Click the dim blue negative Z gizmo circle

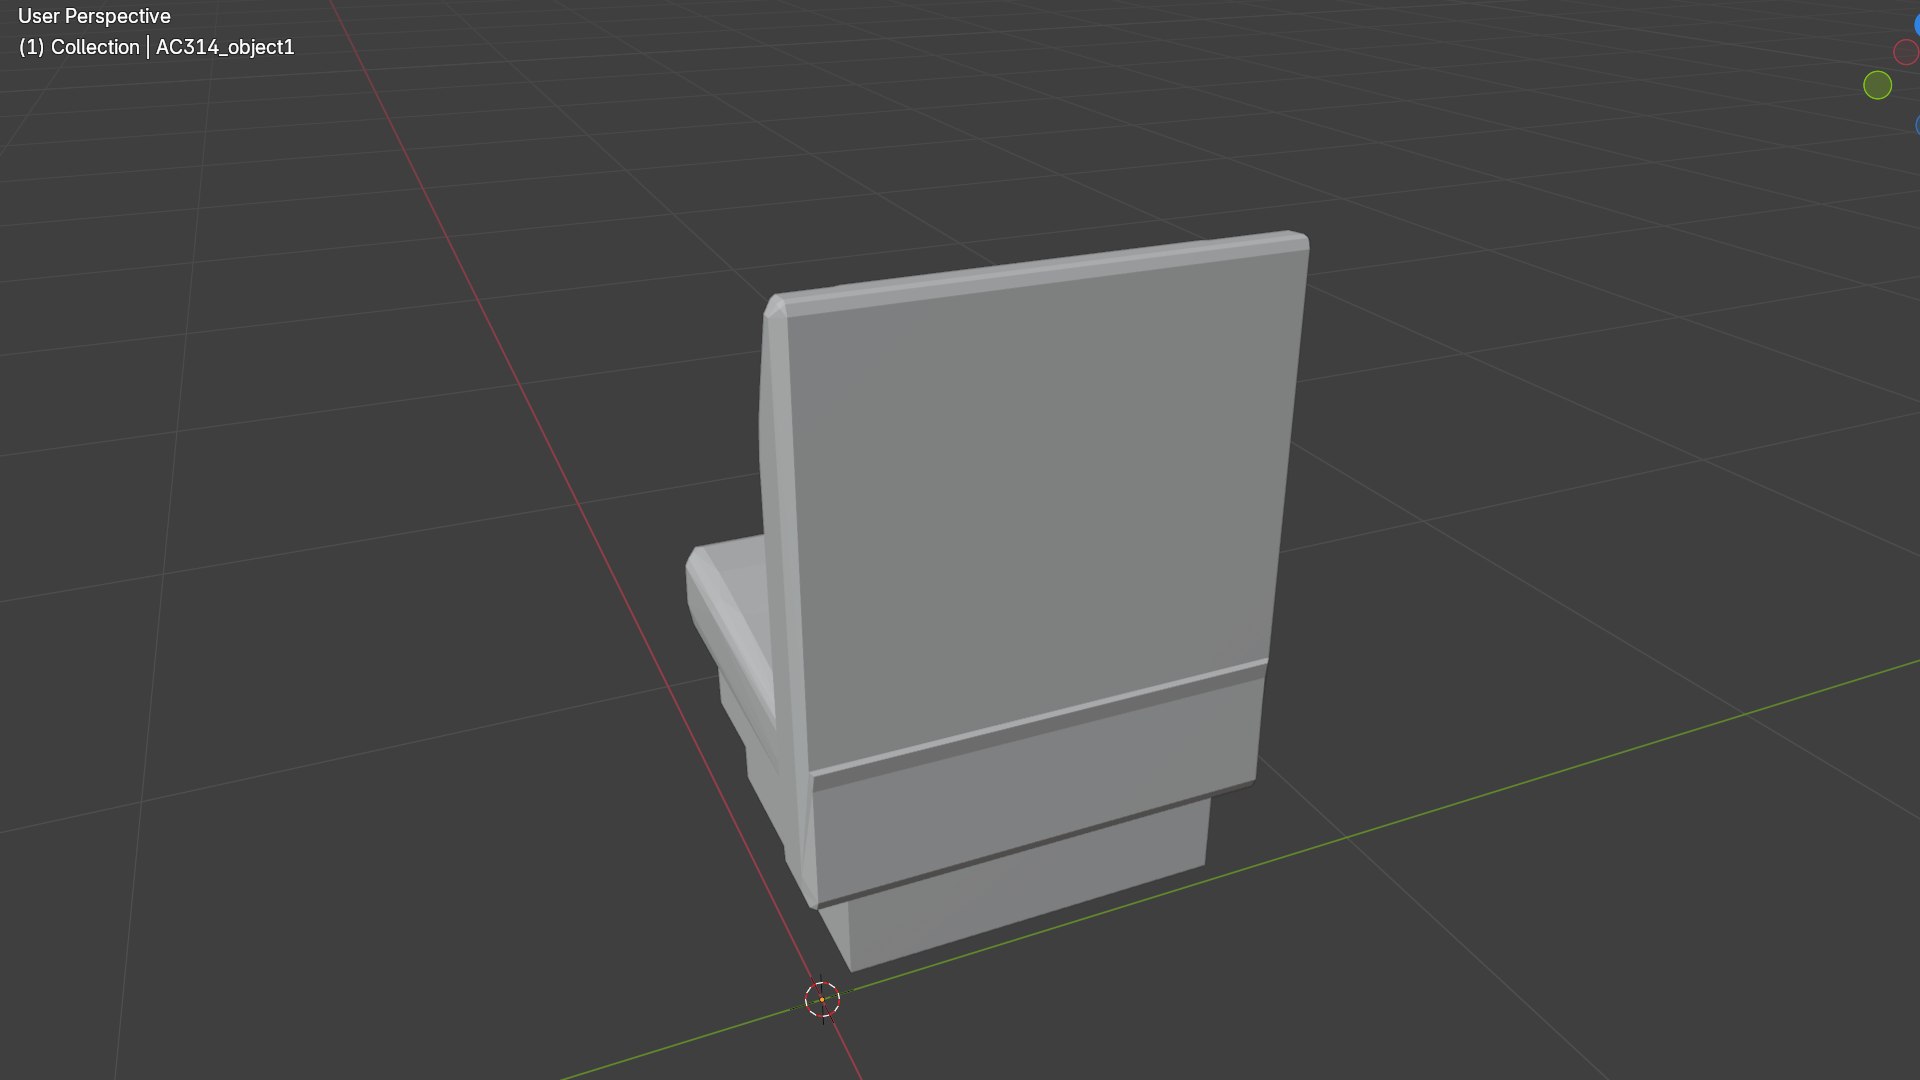(1917, 125)
